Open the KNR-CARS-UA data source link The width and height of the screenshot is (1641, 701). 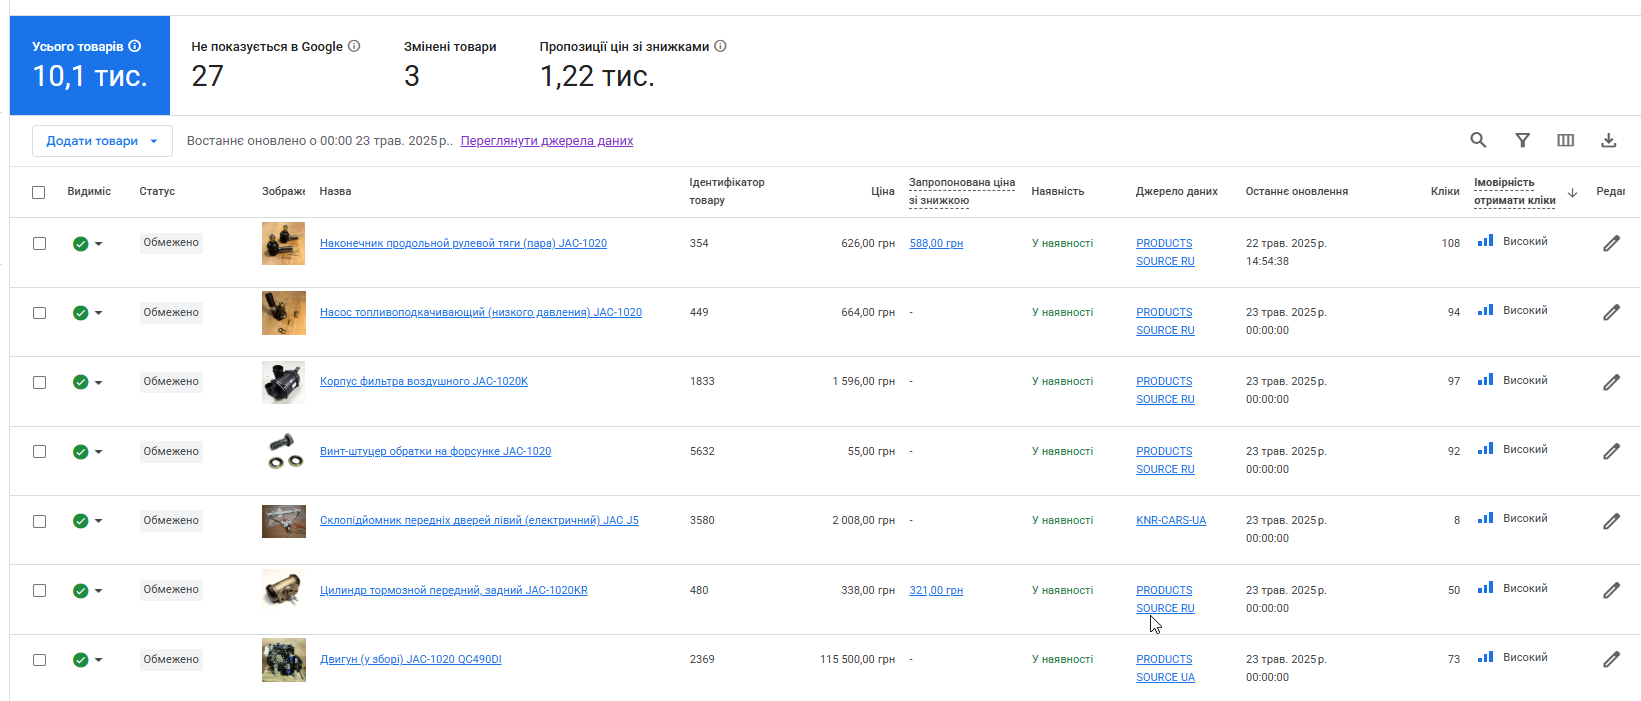pyautogui.click(x=1171, y=521)
